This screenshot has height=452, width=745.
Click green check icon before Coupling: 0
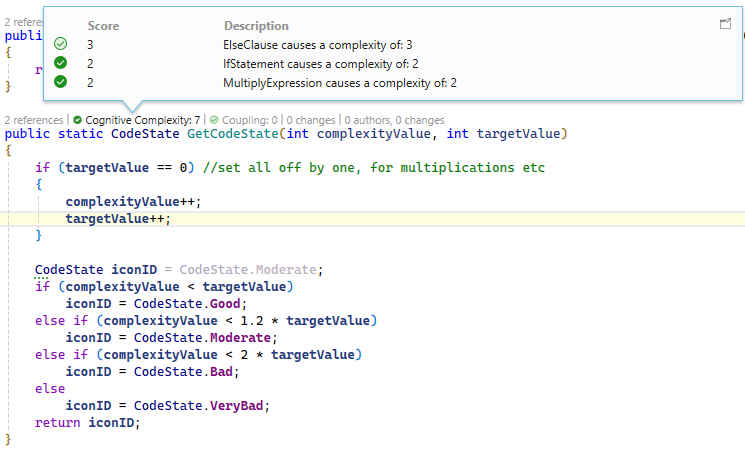[214, 120]
